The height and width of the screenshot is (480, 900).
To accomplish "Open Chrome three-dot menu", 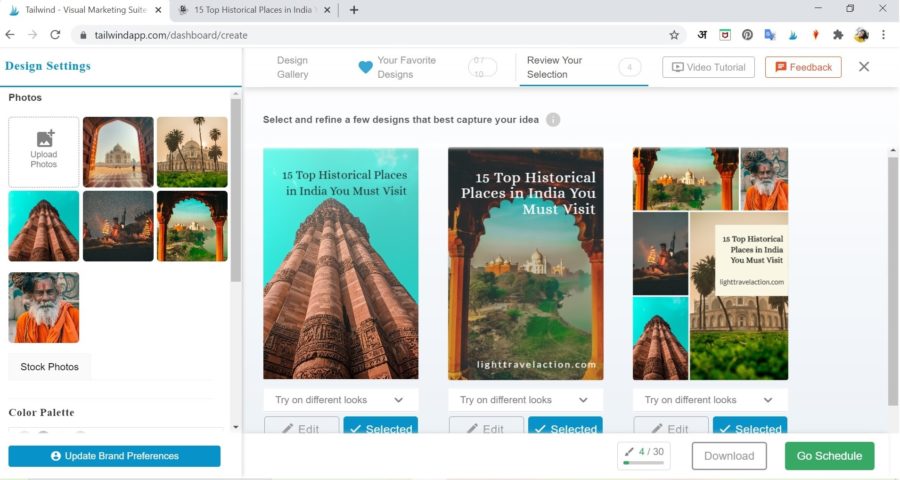I will pos(883,35).
